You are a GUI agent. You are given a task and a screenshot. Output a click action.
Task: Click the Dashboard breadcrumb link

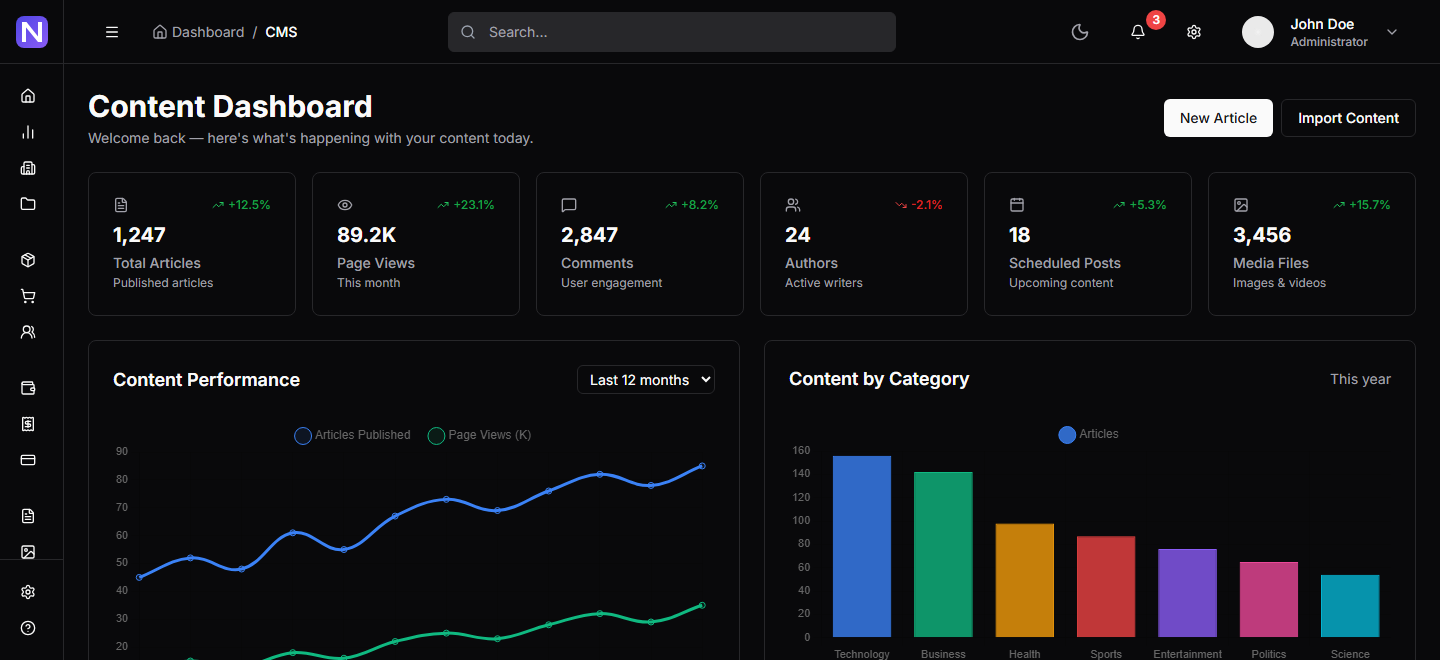pyautogui.click(x=198, y=32)
